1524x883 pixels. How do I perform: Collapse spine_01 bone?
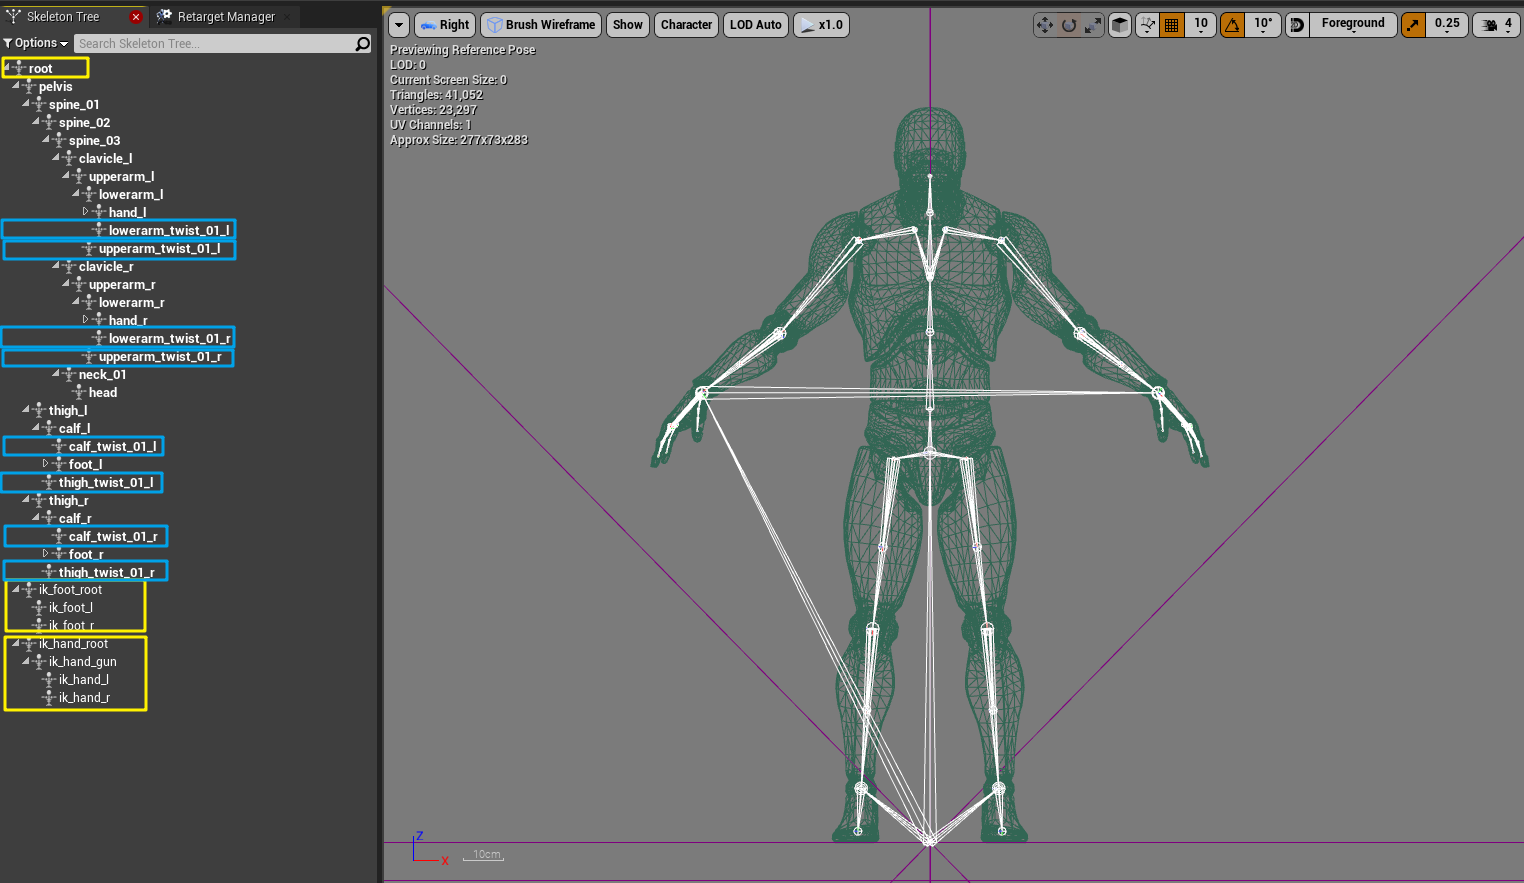tap(26, 104)
